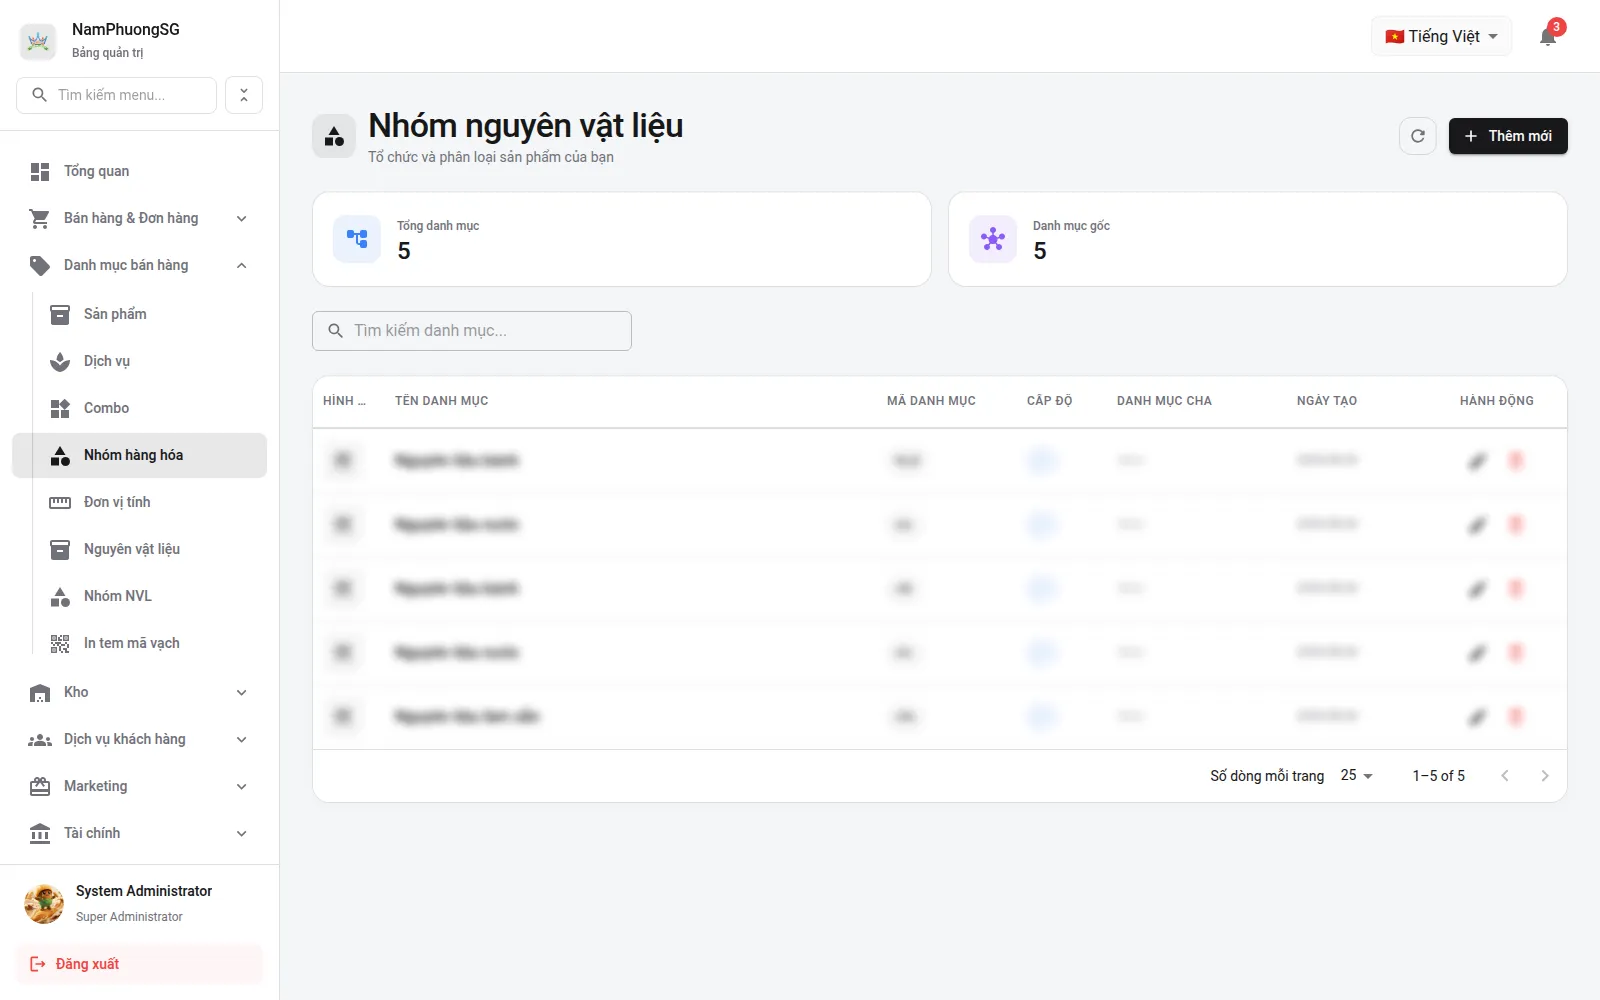Select the Combo icon in sidebar
Screen dimensions: 1600x1000
(x=60, y=409)
